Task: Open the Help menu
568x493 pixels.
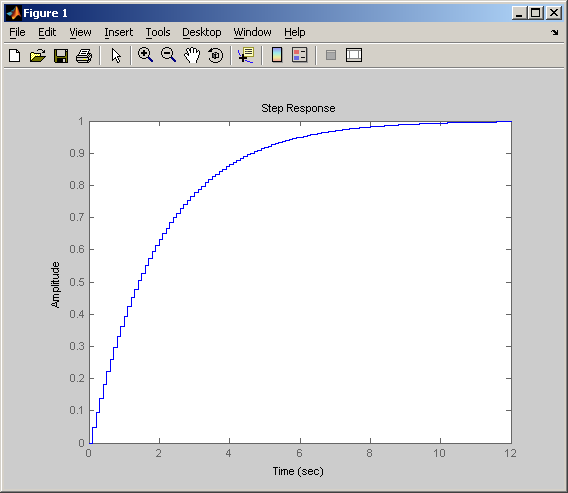Action: tap(295, 32)
